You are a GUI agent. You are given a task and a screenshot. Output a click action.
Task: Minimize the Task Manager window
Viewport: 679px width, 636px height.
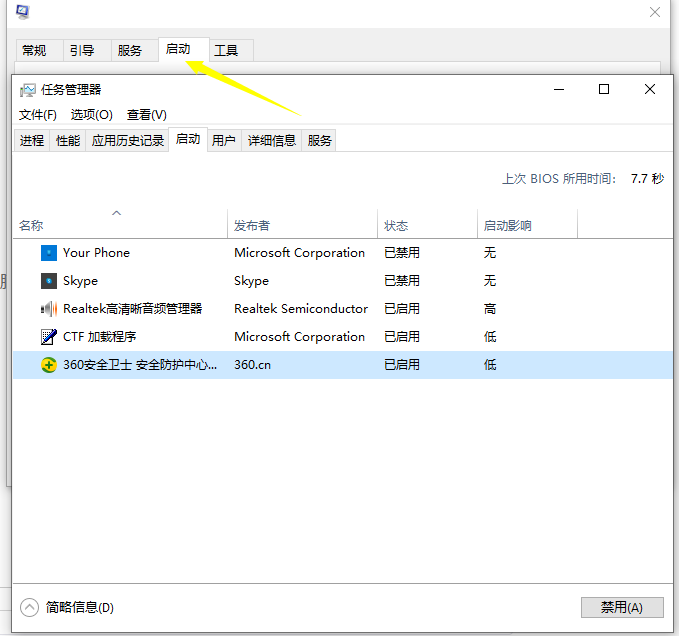point(559,90)
